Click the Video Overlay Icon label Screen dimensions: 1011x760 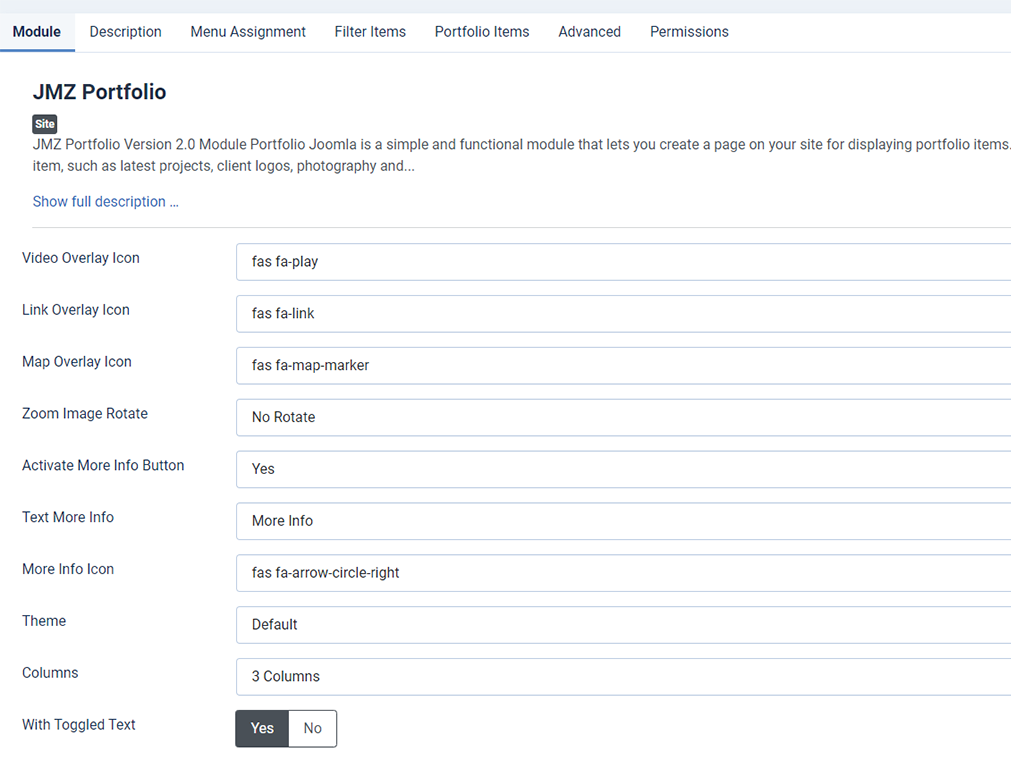click(81, 258)
